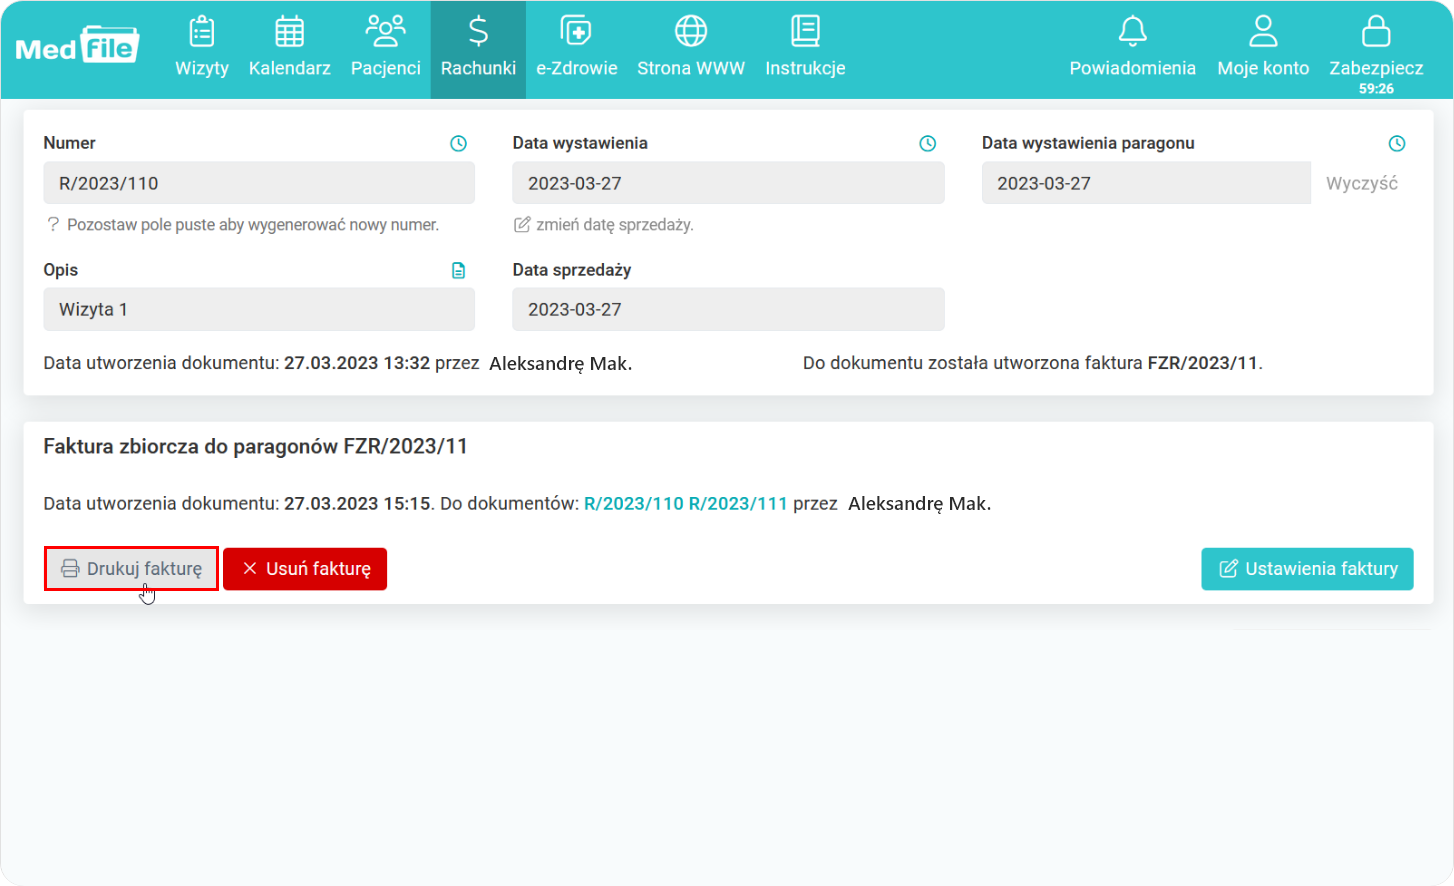1454x886 pixels.
Task: Click Wyczyść to clear the receipt date
Action: click(1361, 184)
